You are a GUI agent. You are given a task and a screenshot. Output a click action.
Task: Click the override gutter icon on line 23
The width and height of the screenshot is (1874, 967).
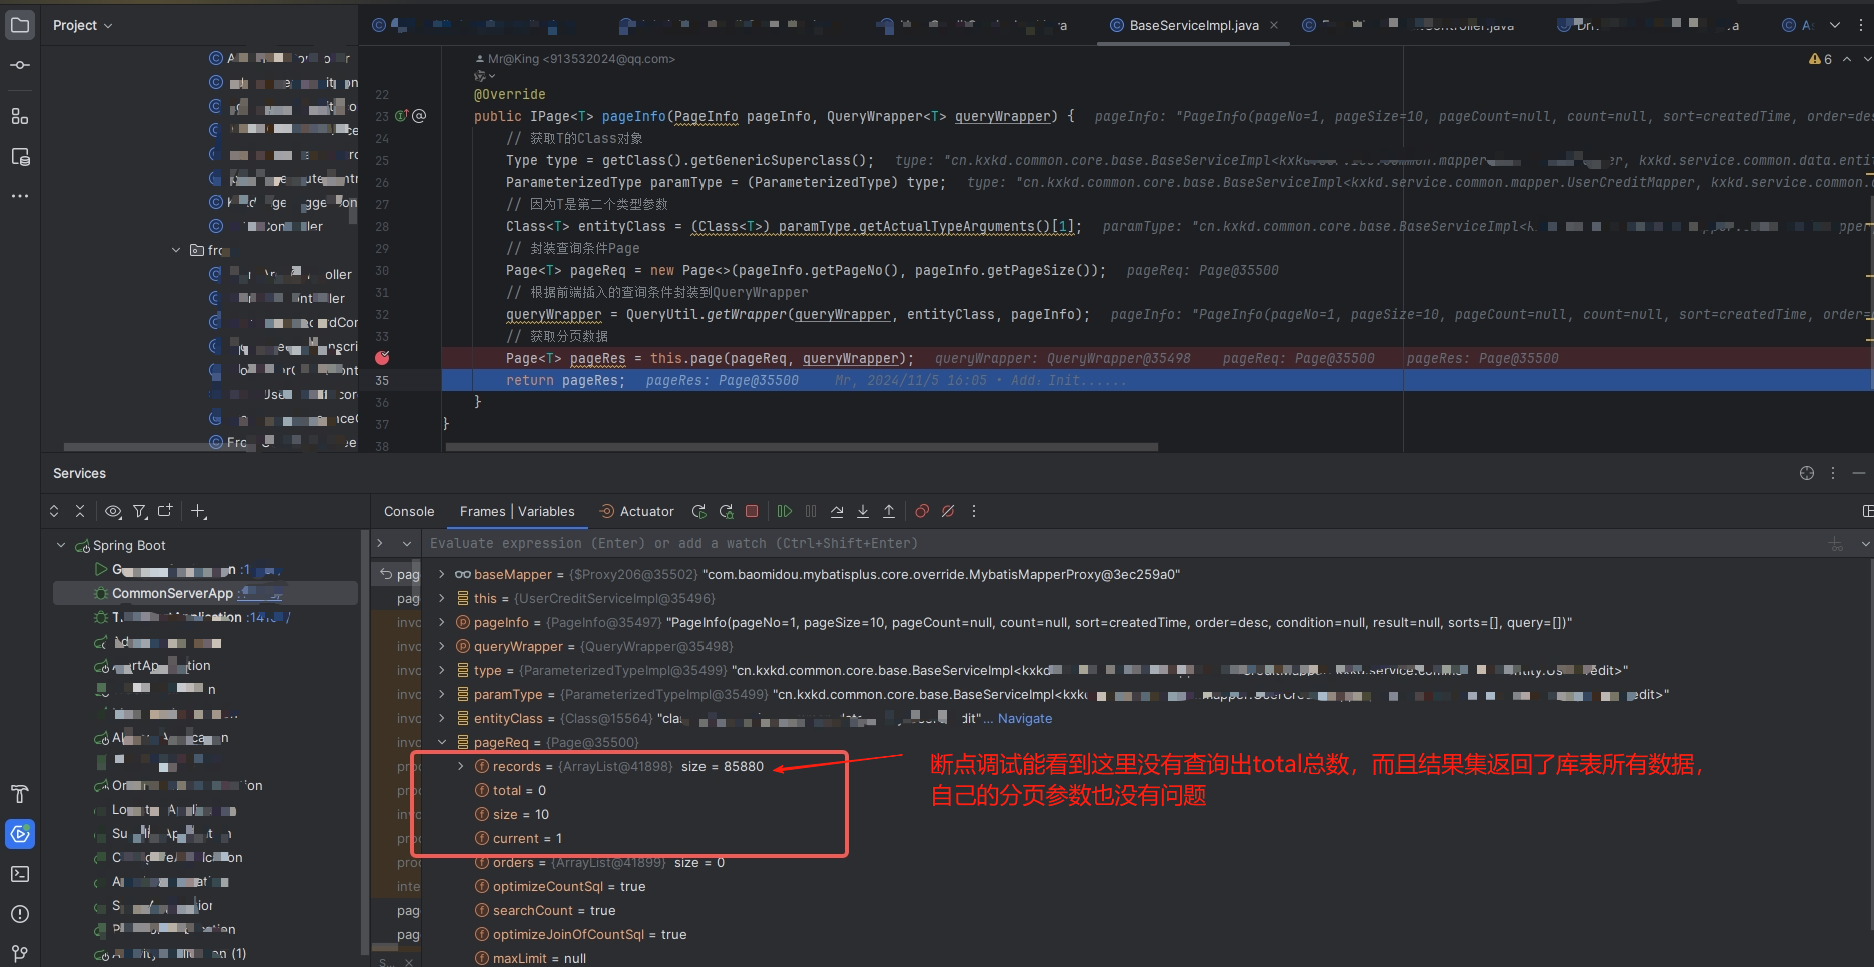click(x=401, y=116)
